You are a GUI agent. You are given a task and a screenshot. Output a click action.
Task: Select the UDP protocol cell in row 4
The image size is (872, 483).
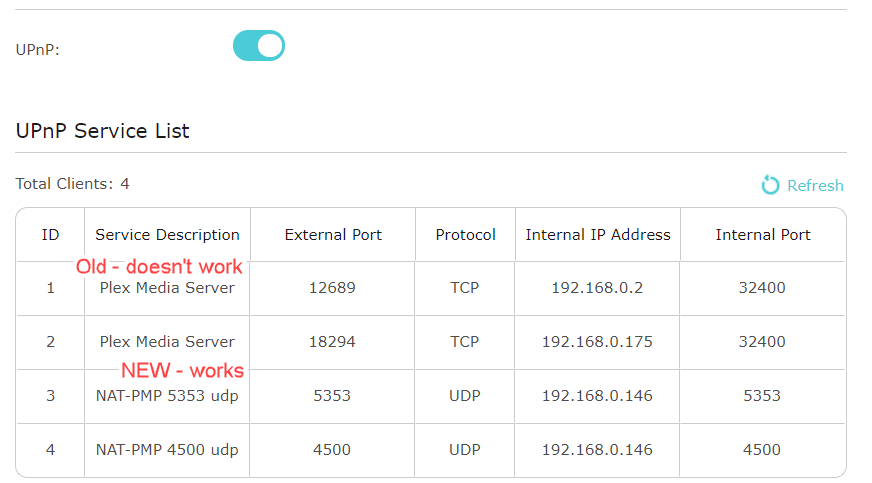(x=464, y=450)
